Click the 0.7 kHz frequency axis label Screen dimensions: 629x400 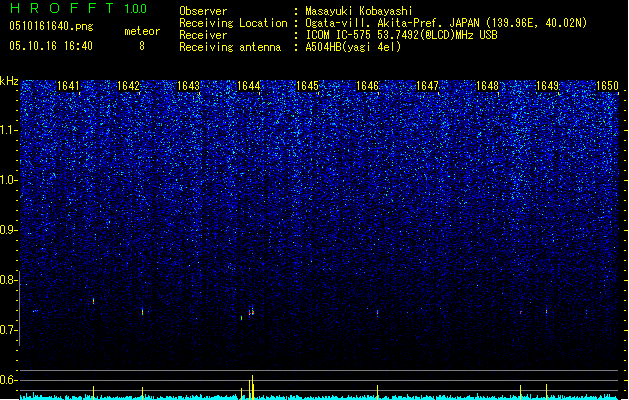tap(9, 330)
